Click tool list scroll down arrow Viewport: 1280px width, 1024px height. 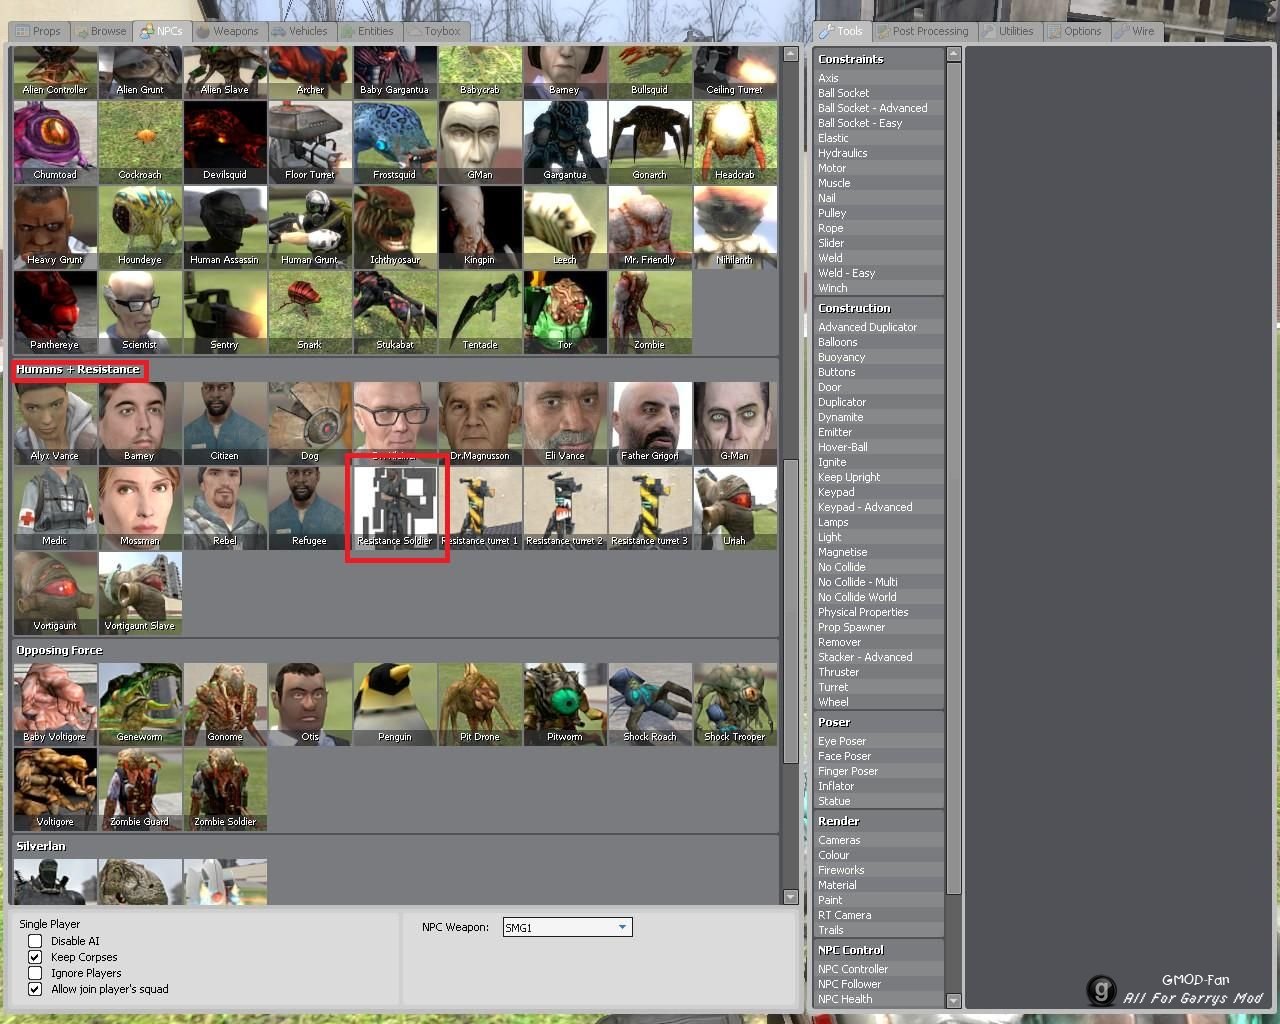coord(954,1000)
